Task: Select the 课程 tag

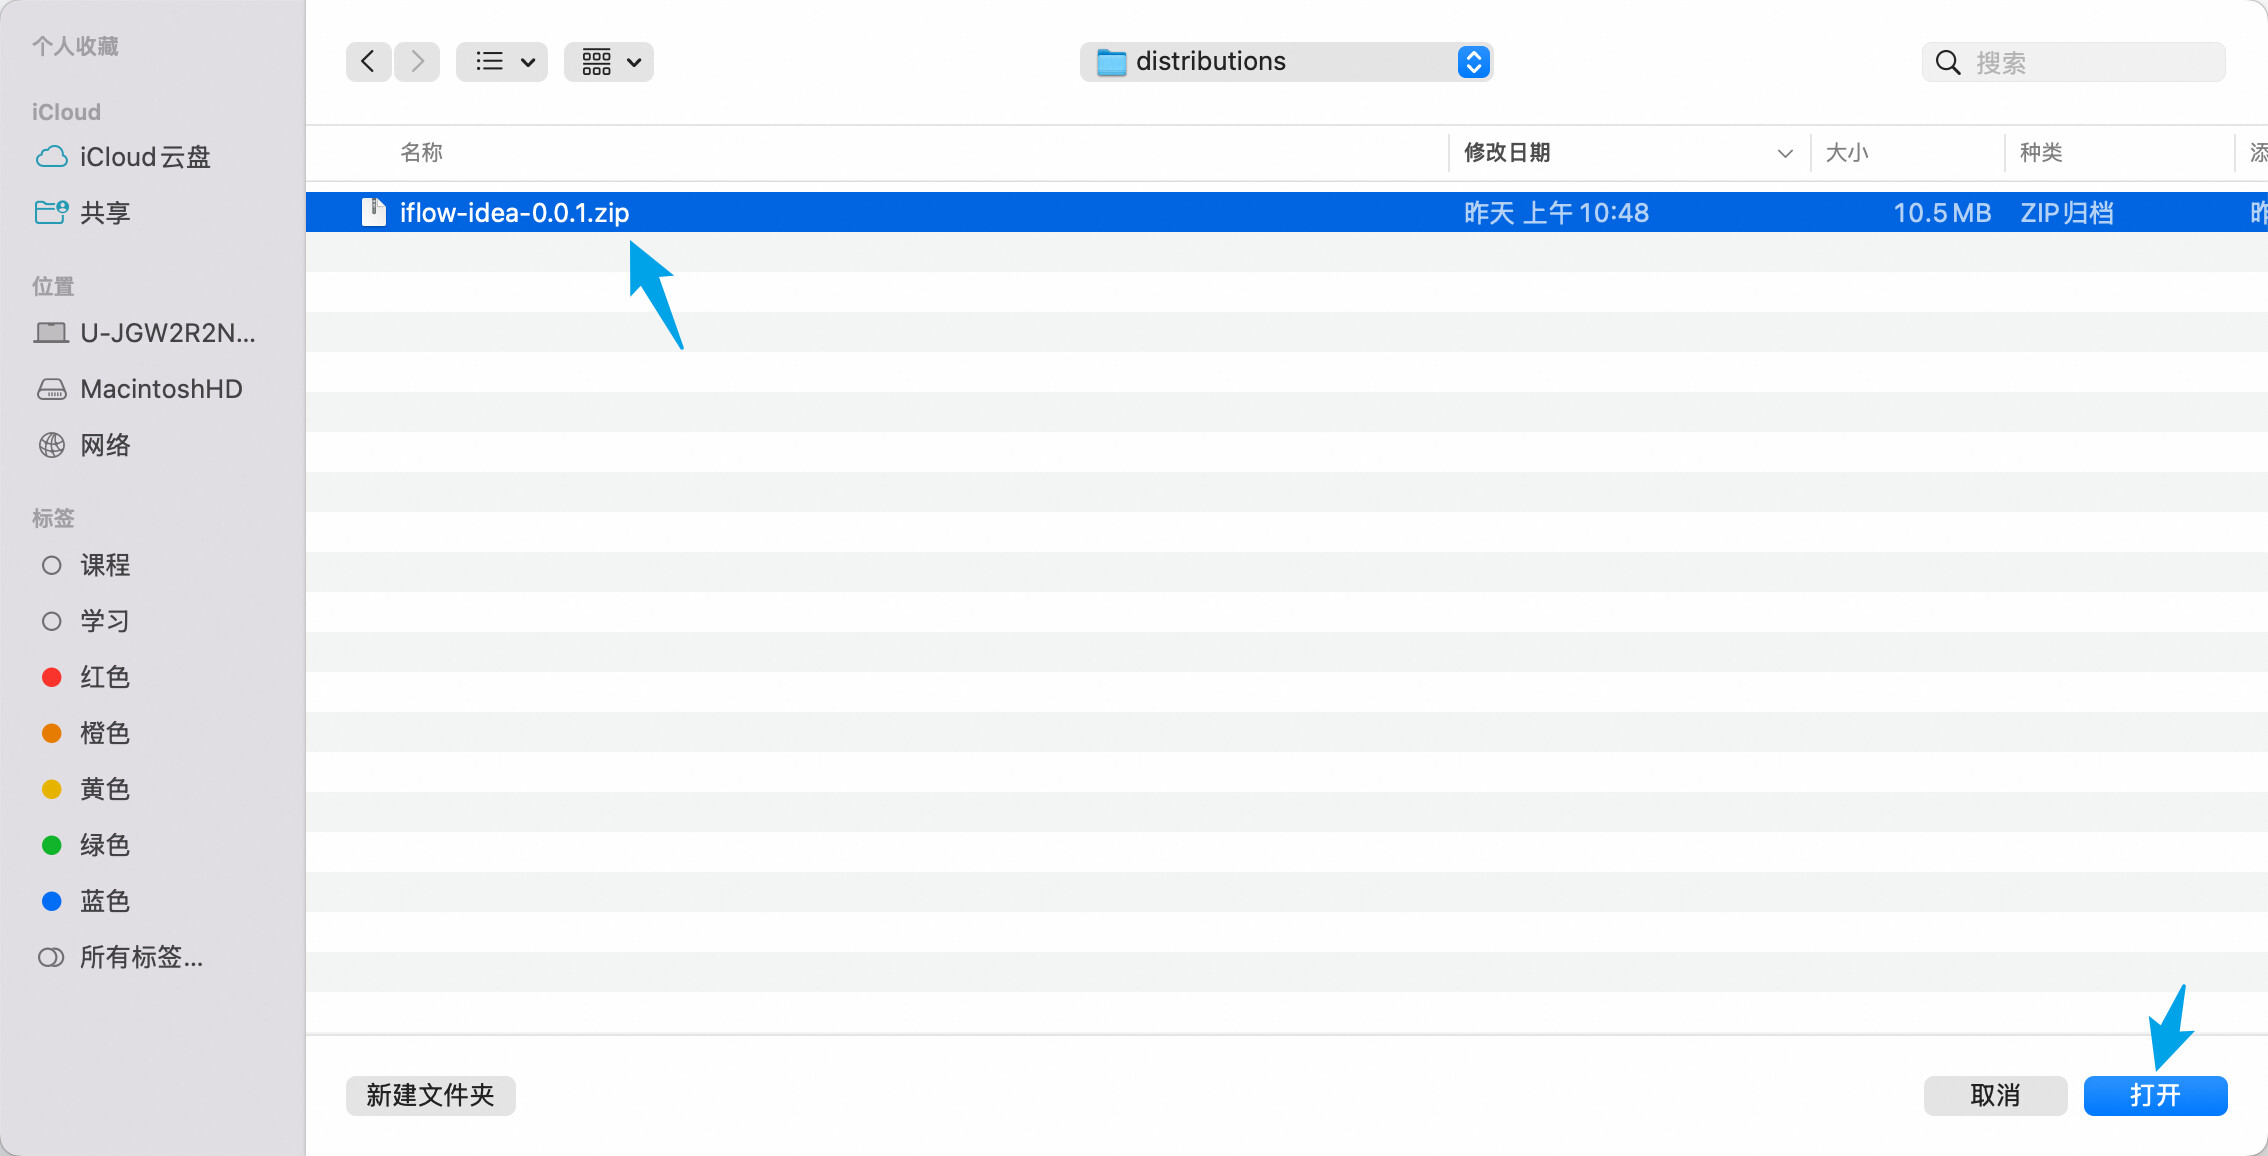Action: (x=104, y=565)
